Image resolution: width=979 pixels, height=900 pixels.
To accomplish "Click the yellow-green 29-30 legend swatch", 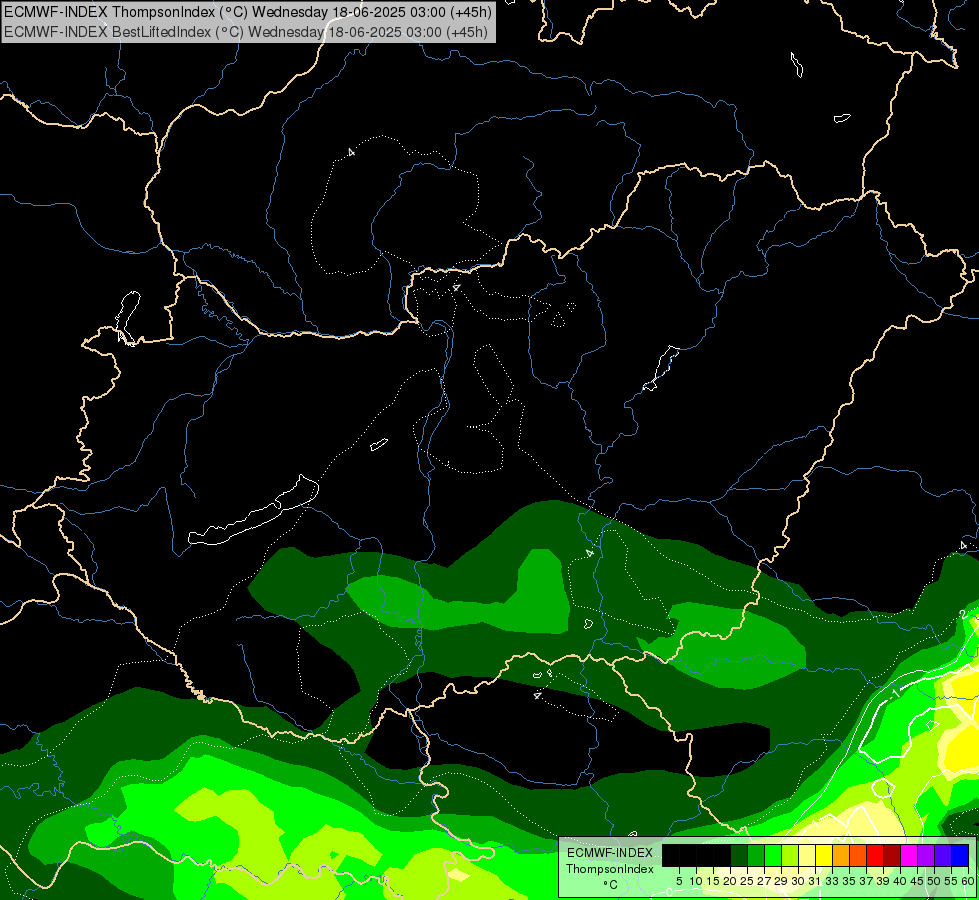I will tap(790, 855).
